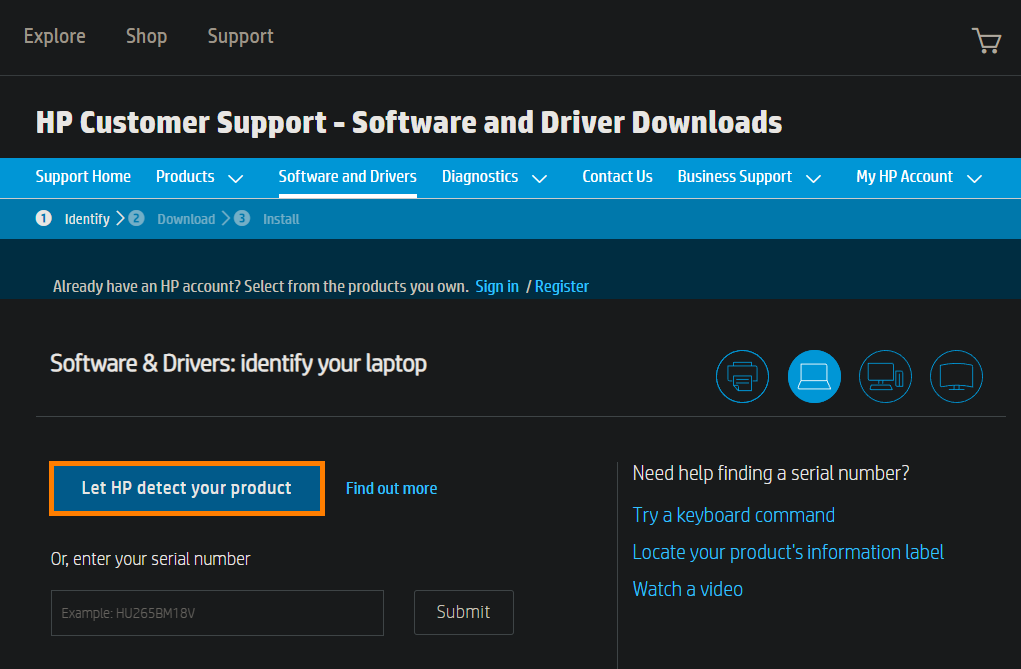Click the step 2 Download circle
Screen dimensions: 1021x669
(136, 218)
